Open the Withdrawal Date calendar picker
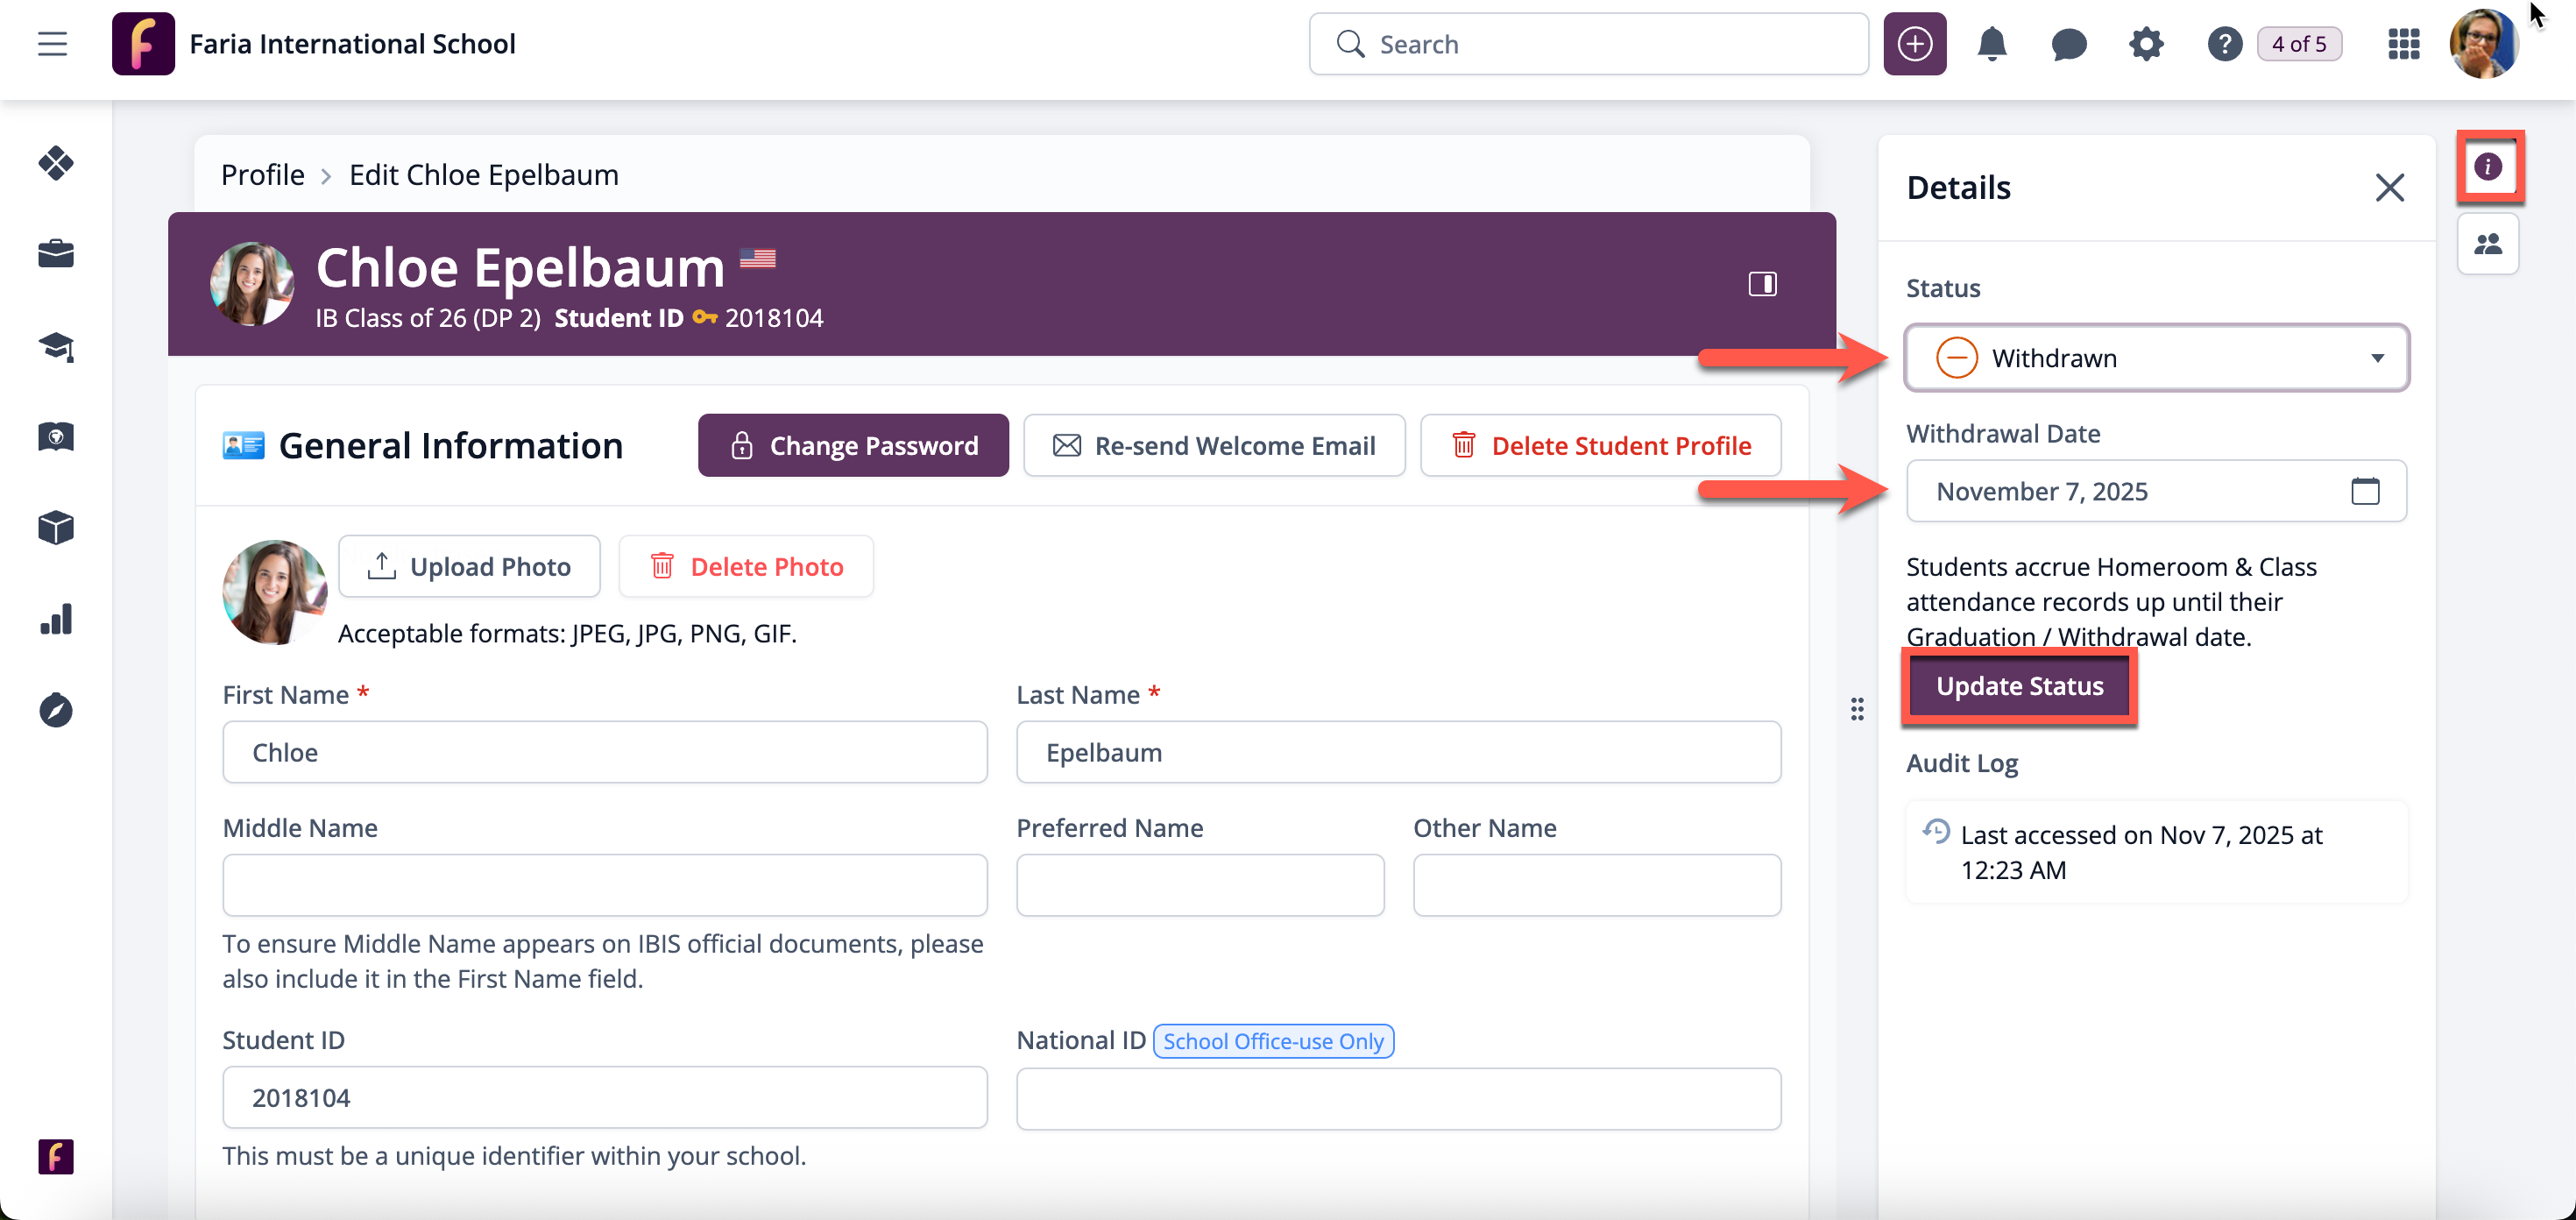This screenshot has width=2576, height=1220. [x=2364, y=491]
